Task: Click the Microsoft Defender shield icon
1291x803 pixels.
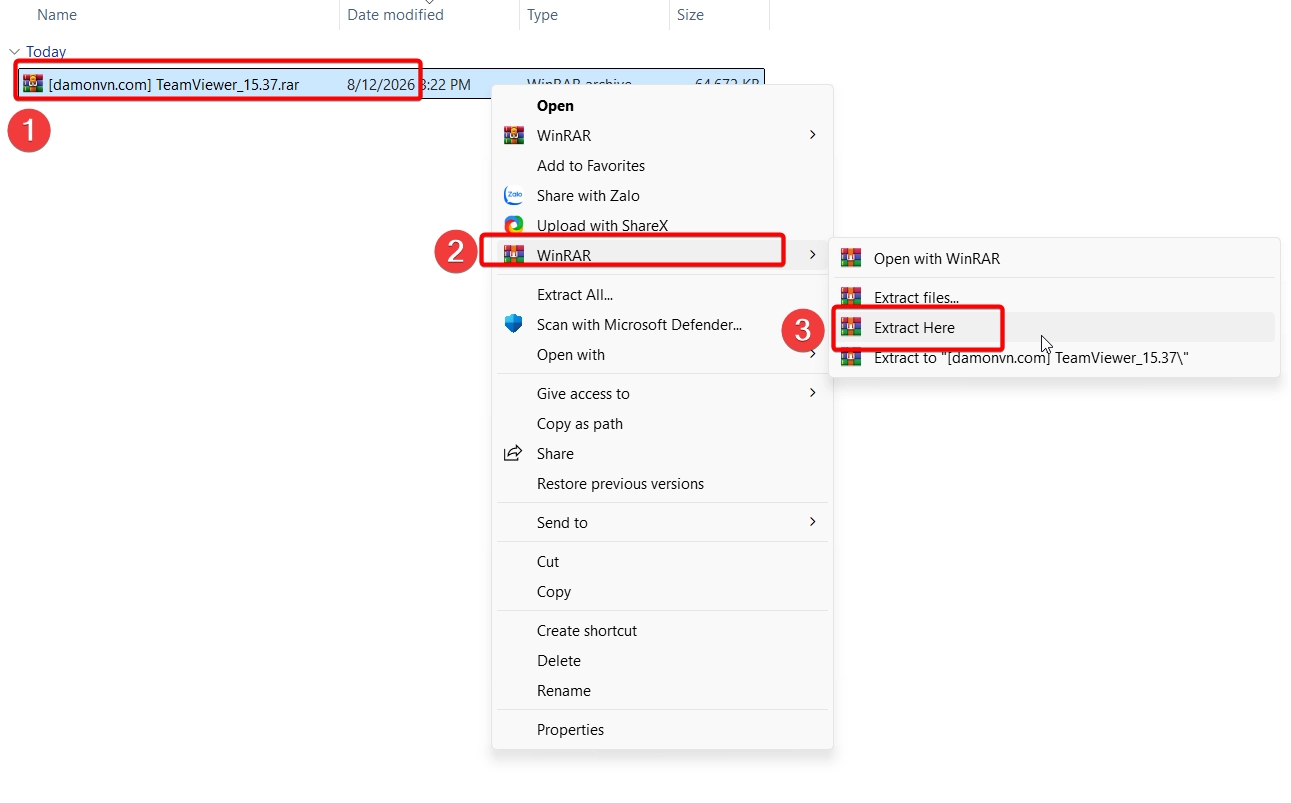Action: (514, 324)
